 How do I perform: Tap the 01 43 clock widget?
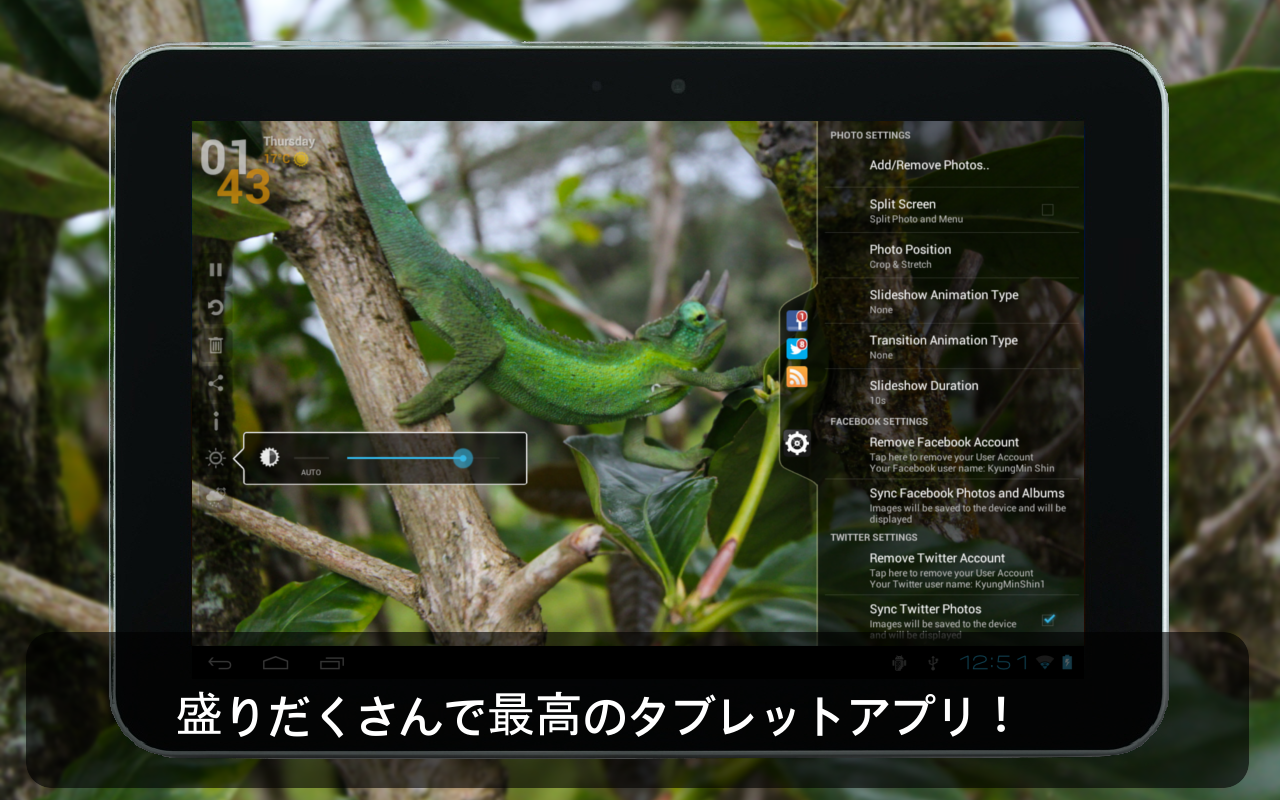click(x=235, y=172)
